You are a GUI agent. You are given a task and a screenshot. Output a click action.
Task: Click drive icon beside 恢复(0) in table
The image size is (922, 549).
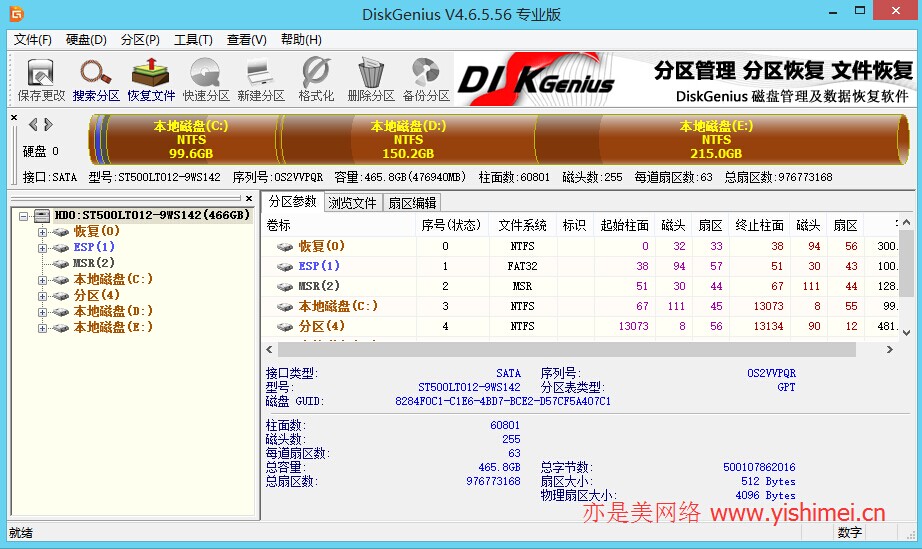click(x=285, y=247)
